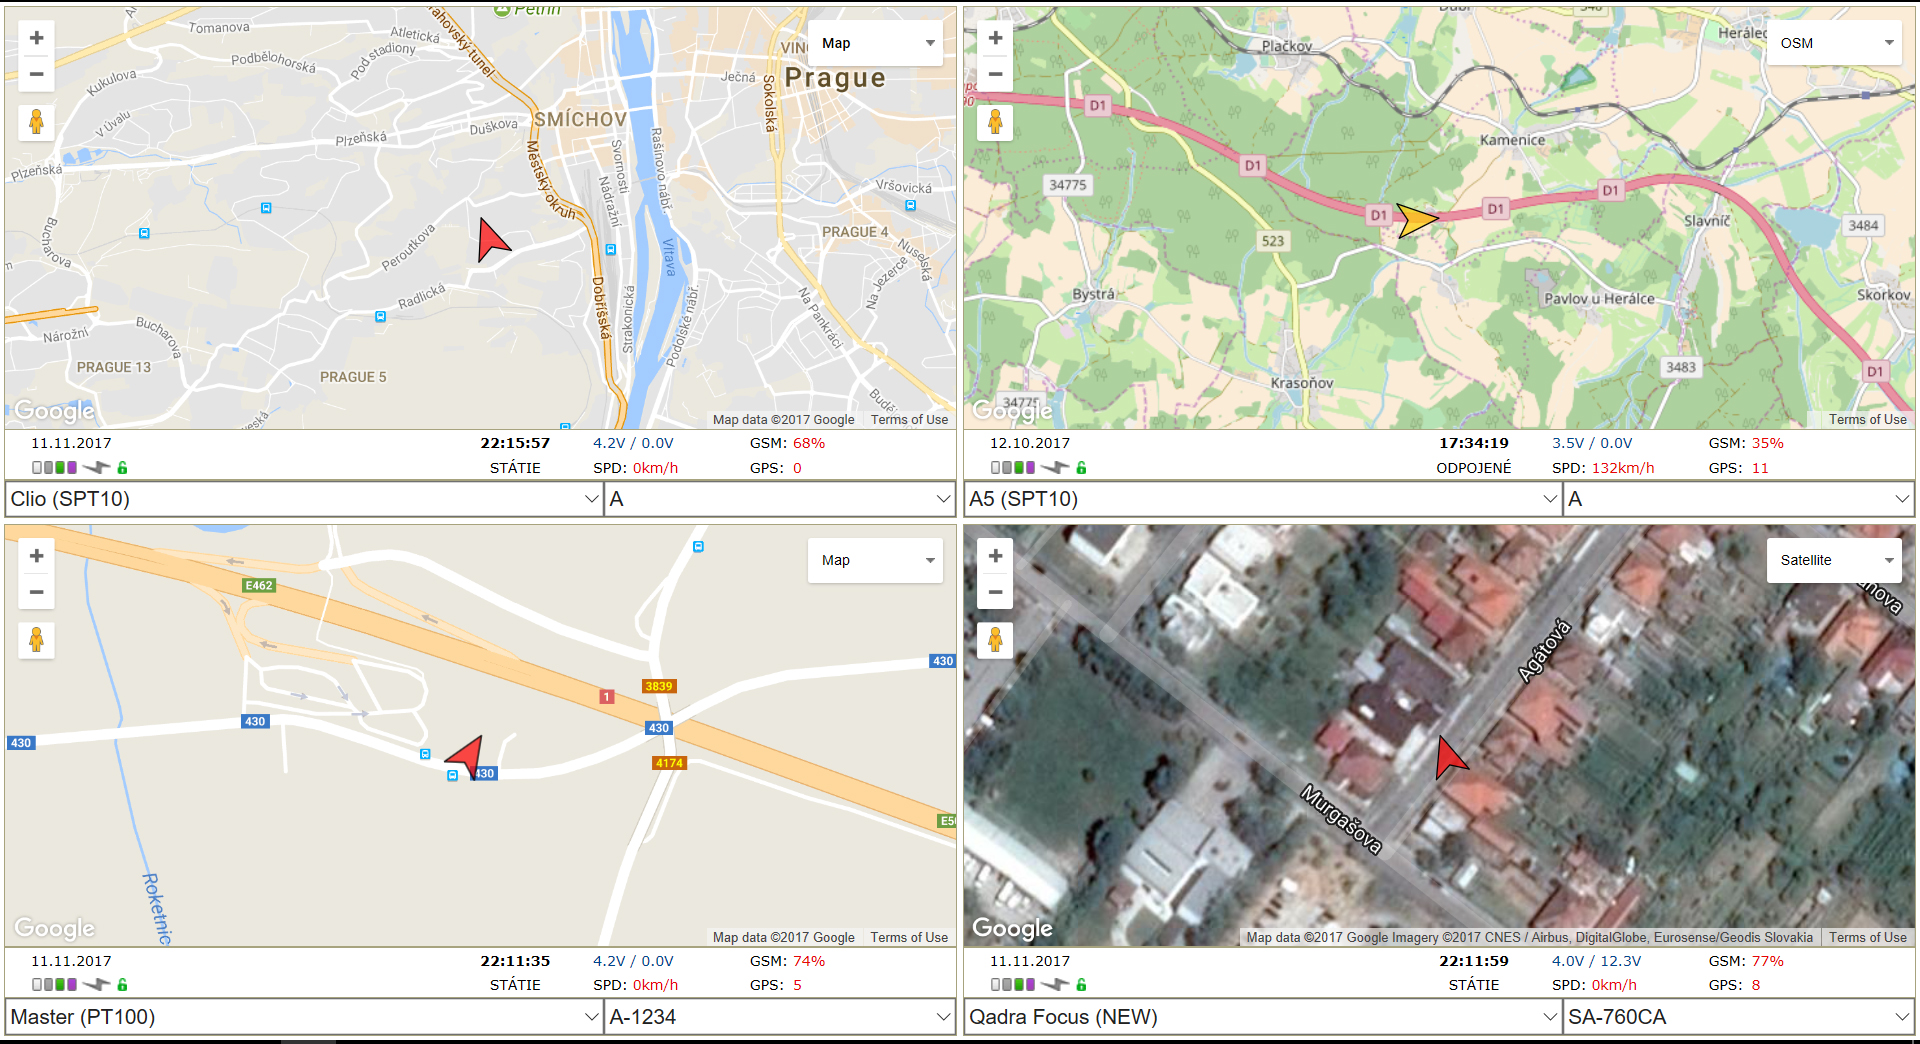Zoom in on the Satellite map panel
The width and height of the screenshot is (1920, 1044).
[995, 556]
